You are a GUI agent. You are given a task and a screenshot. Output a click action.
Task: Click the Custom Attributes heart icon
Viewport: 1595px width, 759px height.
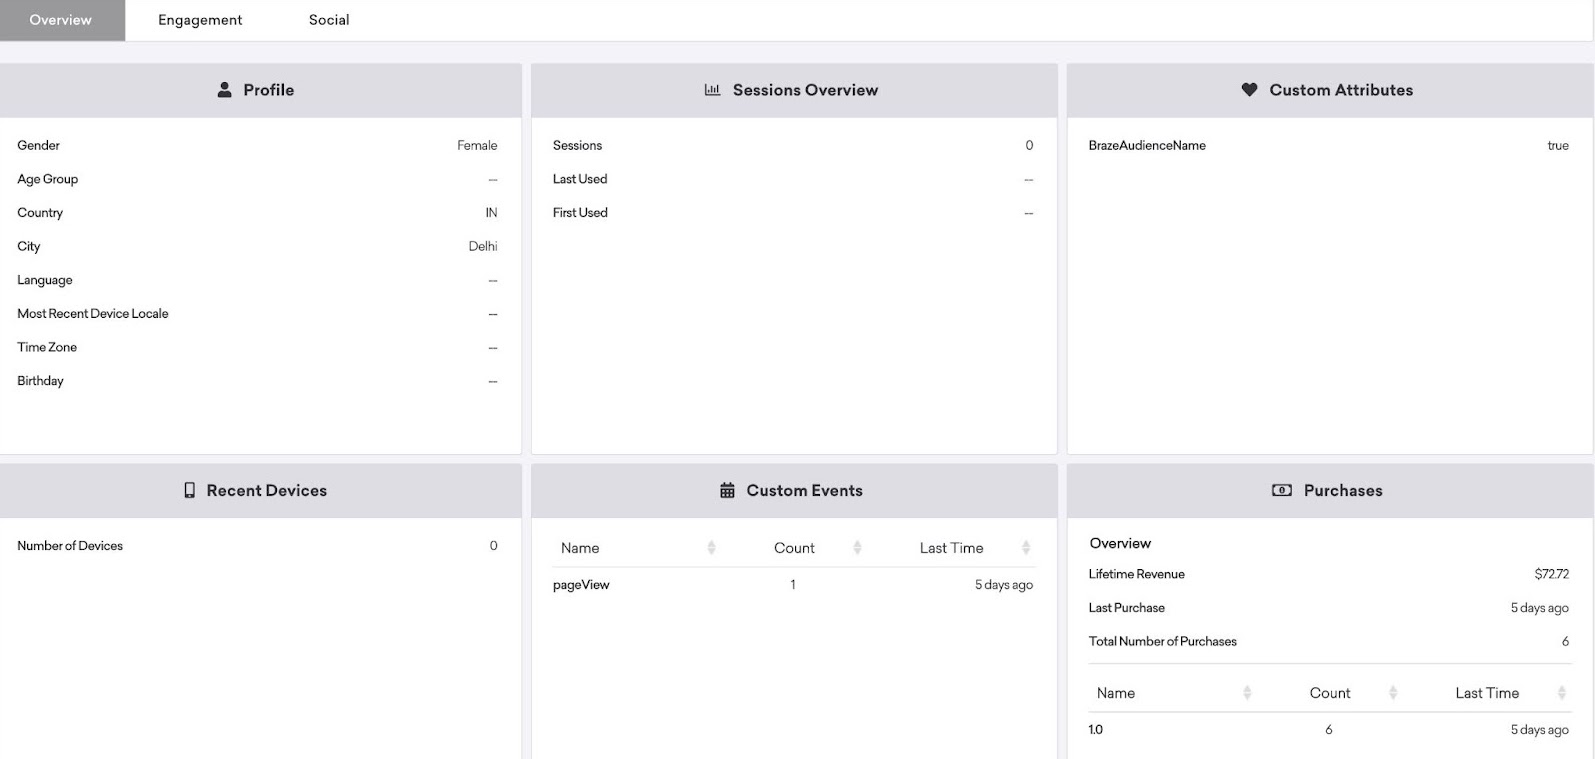(x=1249, y=90)
